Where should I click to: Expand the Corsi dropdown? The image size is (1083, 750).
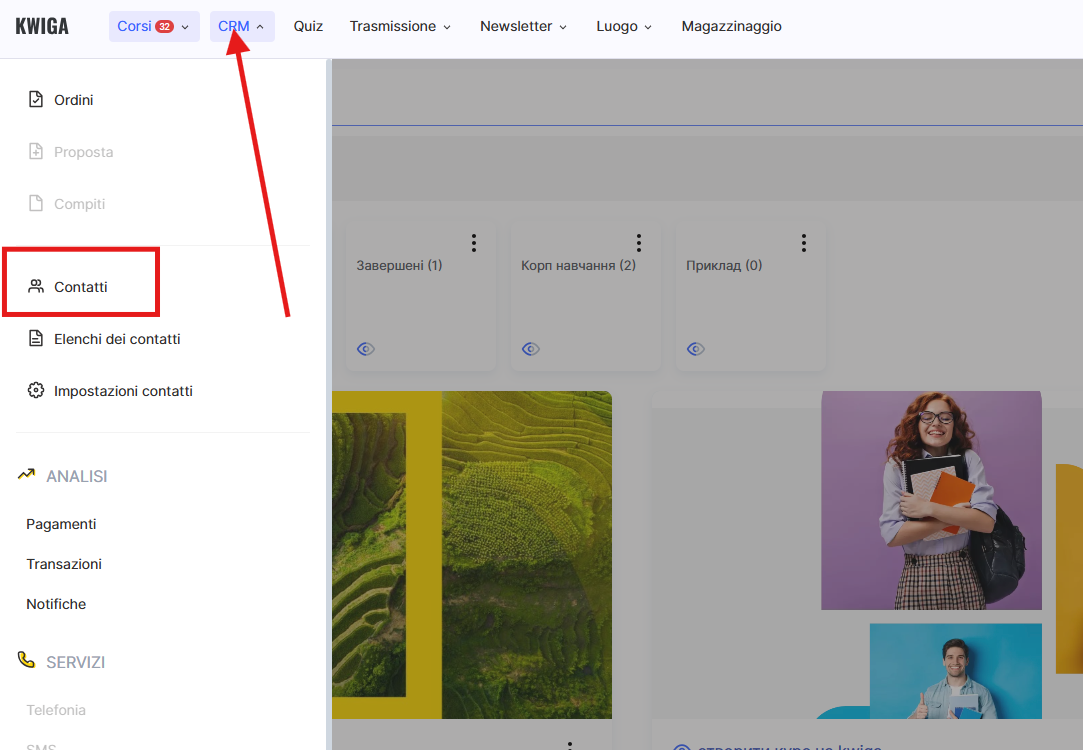pyautogui.click(x=153, y=27)
